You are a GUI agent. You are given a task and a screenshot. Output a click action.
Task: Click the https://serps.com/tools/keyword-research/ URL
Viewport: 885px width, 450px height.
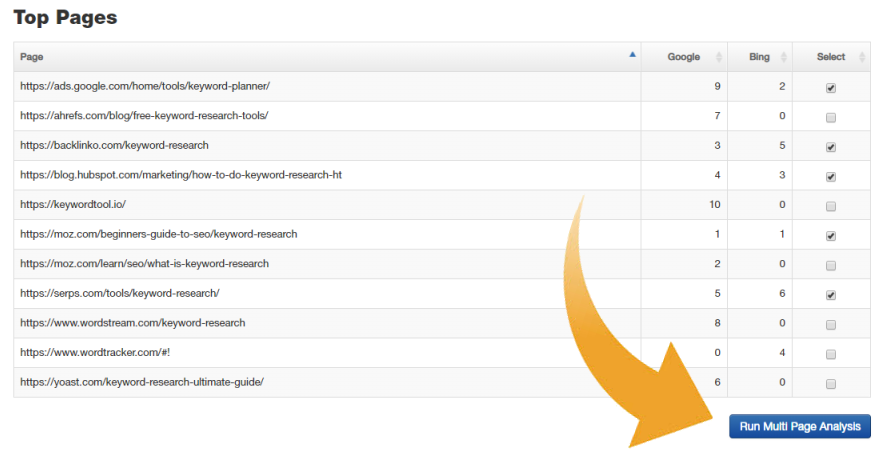click(x=120, y=293)
